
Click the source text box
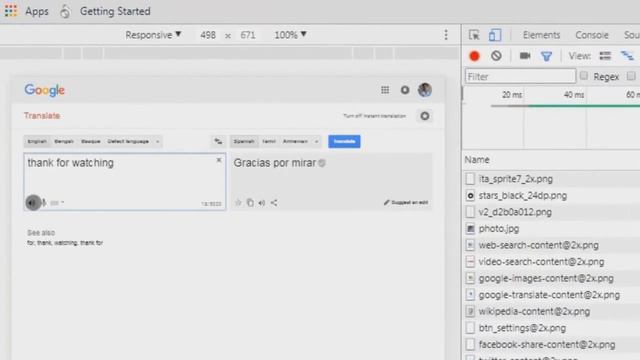pyautogui.click(x=124, y=182)
